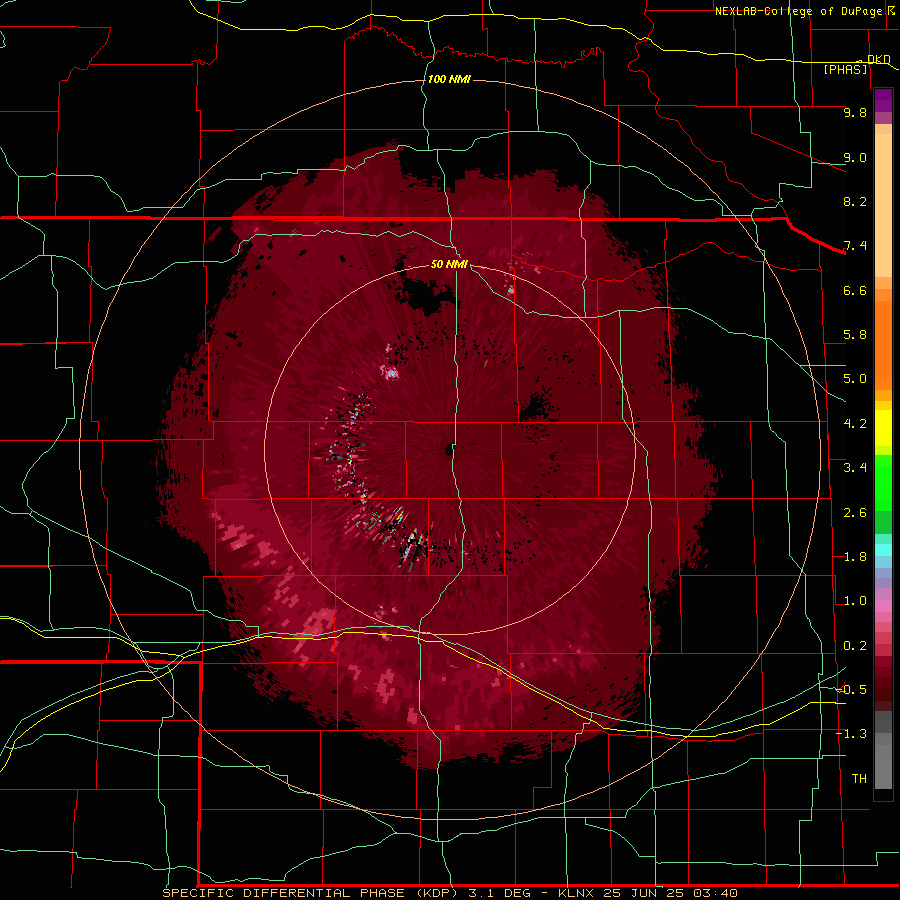Pick the cyan segment of the color bar
This screenshot has height=900, width=900.
point(883,550)
